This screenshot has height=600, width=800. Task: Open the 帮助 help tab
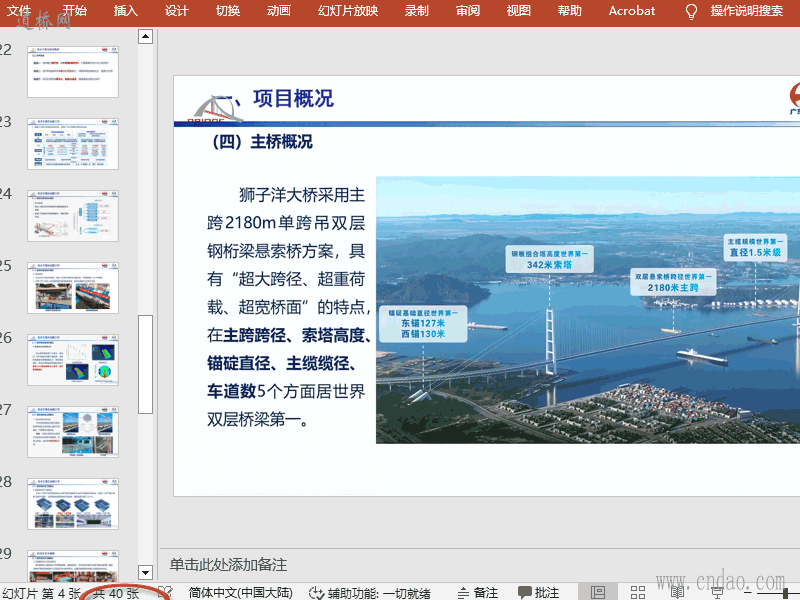pos(569,11)
